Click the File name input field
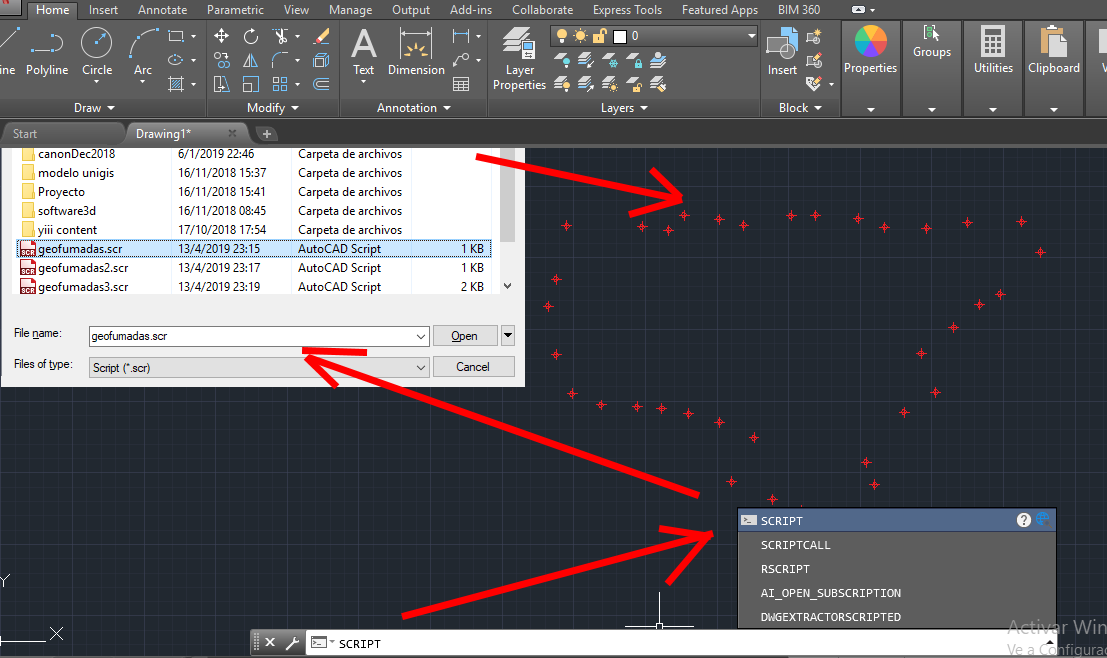This screenshot has height=658, width=1107. click(259, 336)
